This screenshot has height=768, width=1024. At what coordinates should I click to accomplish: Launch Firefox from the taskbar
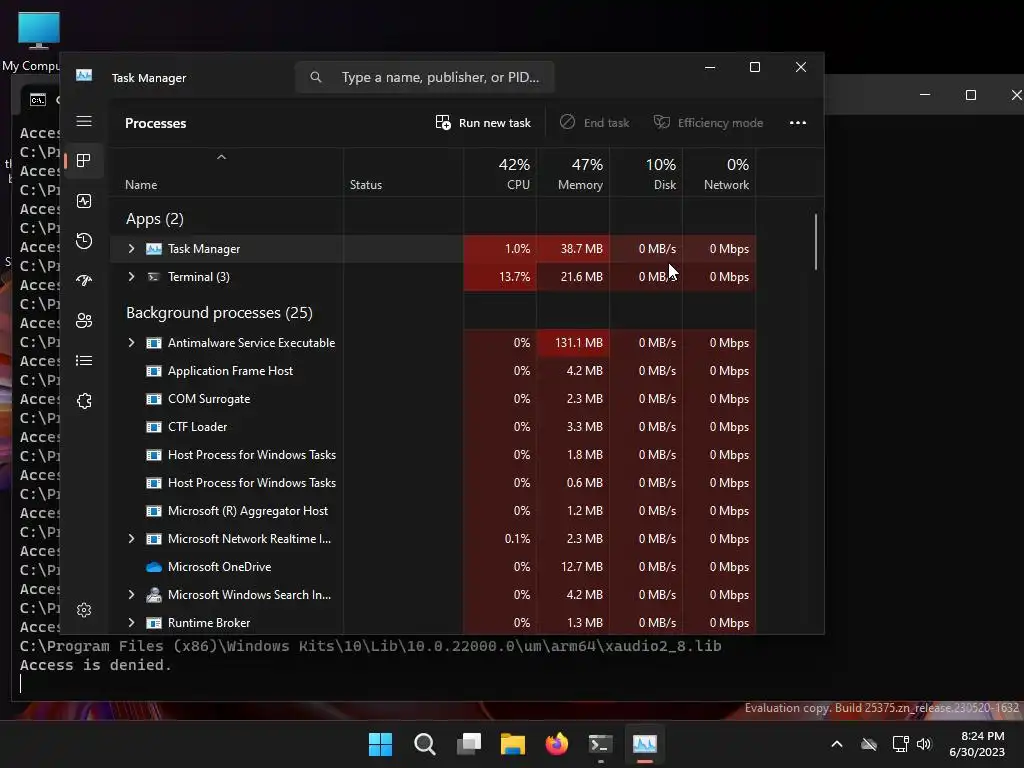click(x=556, y=744)
